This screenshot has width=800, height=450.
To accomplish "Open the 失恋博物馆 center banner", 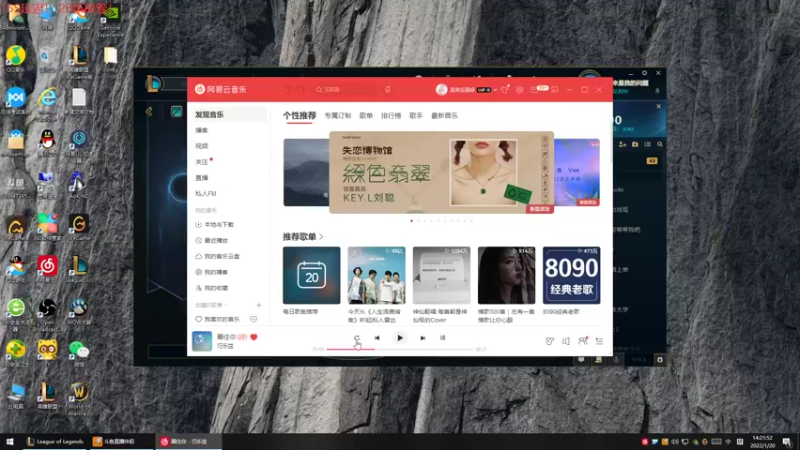I will tap(441, 172).
